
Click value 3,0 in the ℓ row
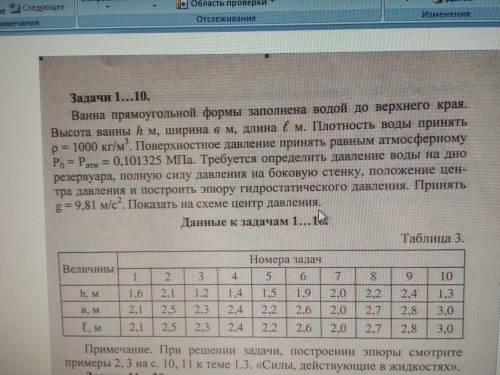click(445, 329)
